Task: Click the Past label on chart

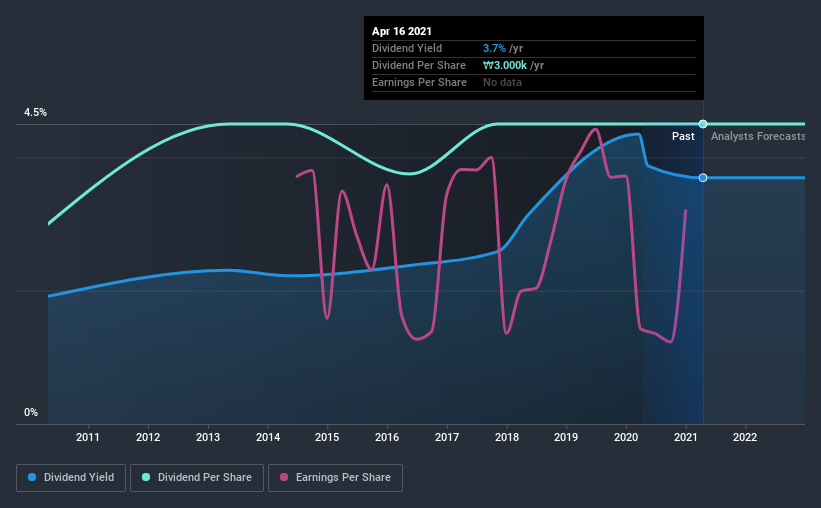Action: 683,136
